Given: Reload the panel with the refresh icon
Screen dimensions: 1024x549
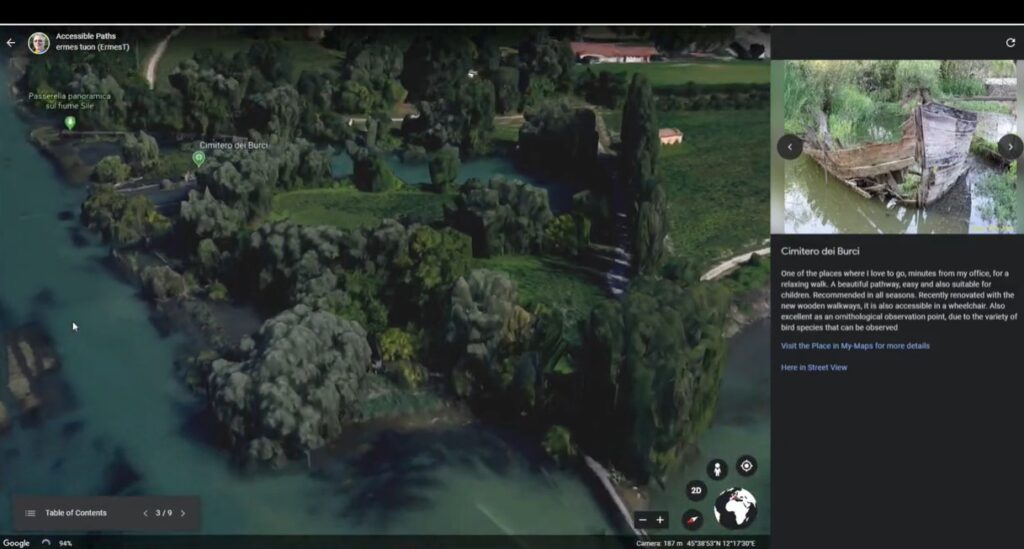Looking at the screenshot, I should (x=1010, y=42).
